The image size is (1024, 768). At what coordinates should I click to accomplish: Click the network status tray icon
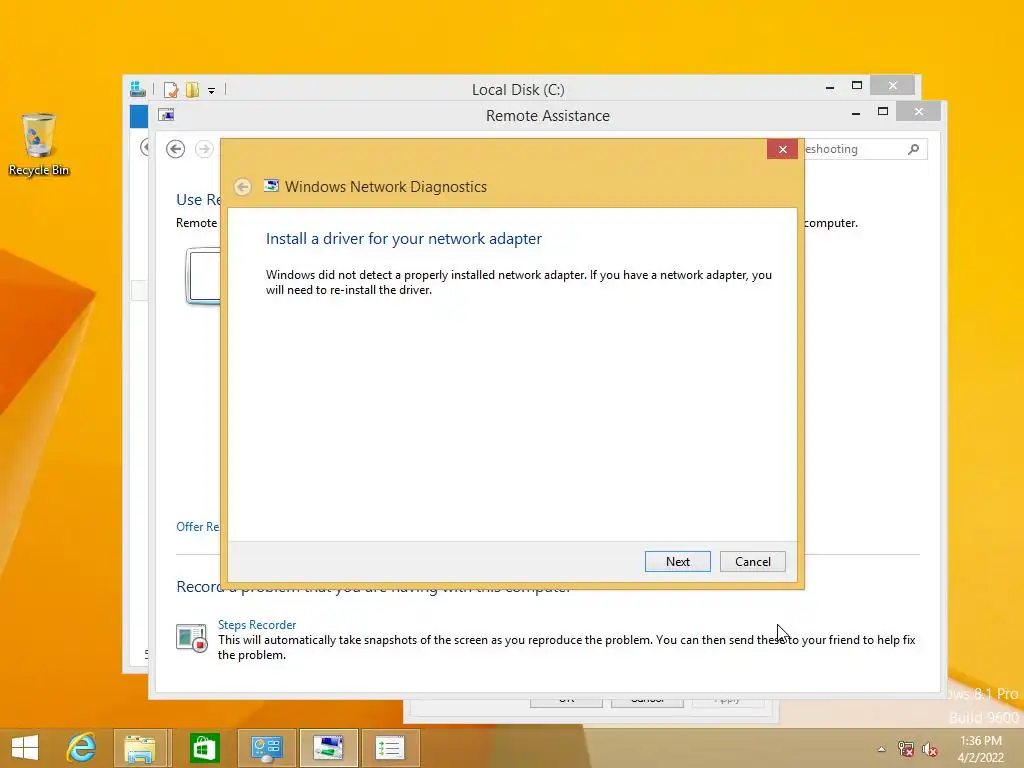(x=905, y=749)
